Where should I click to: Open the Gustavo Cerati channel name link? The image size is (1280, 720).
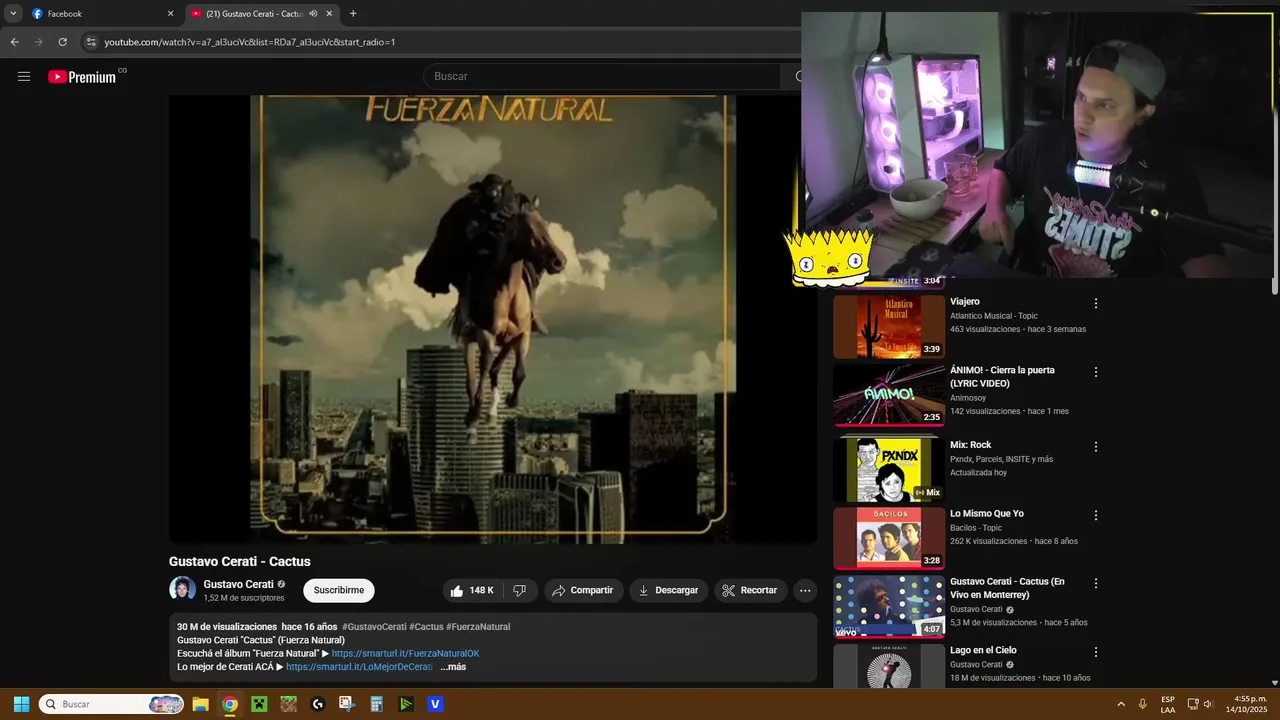238,584
